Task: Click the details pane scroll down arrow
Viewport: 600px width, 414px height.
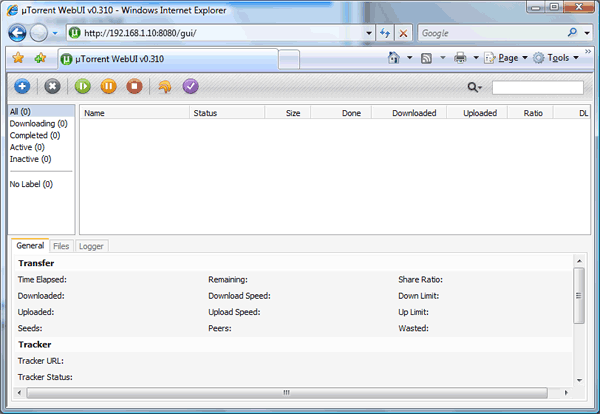Action: click(x=579, y=380)
